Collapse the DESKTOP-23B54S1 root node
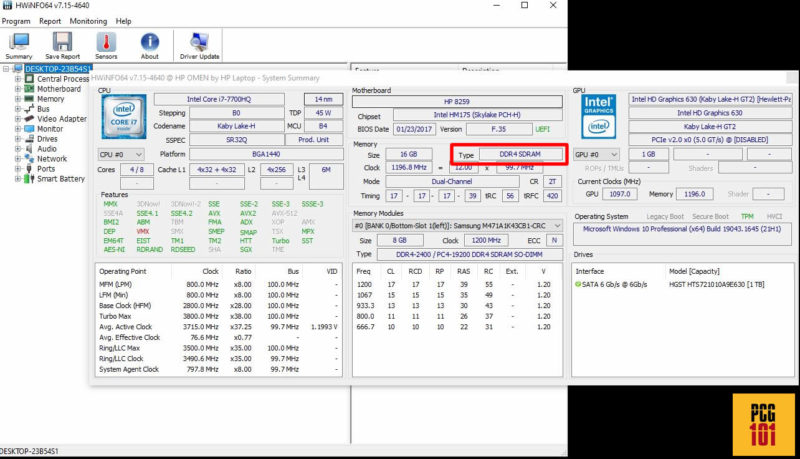 click(x=6, y=69)
